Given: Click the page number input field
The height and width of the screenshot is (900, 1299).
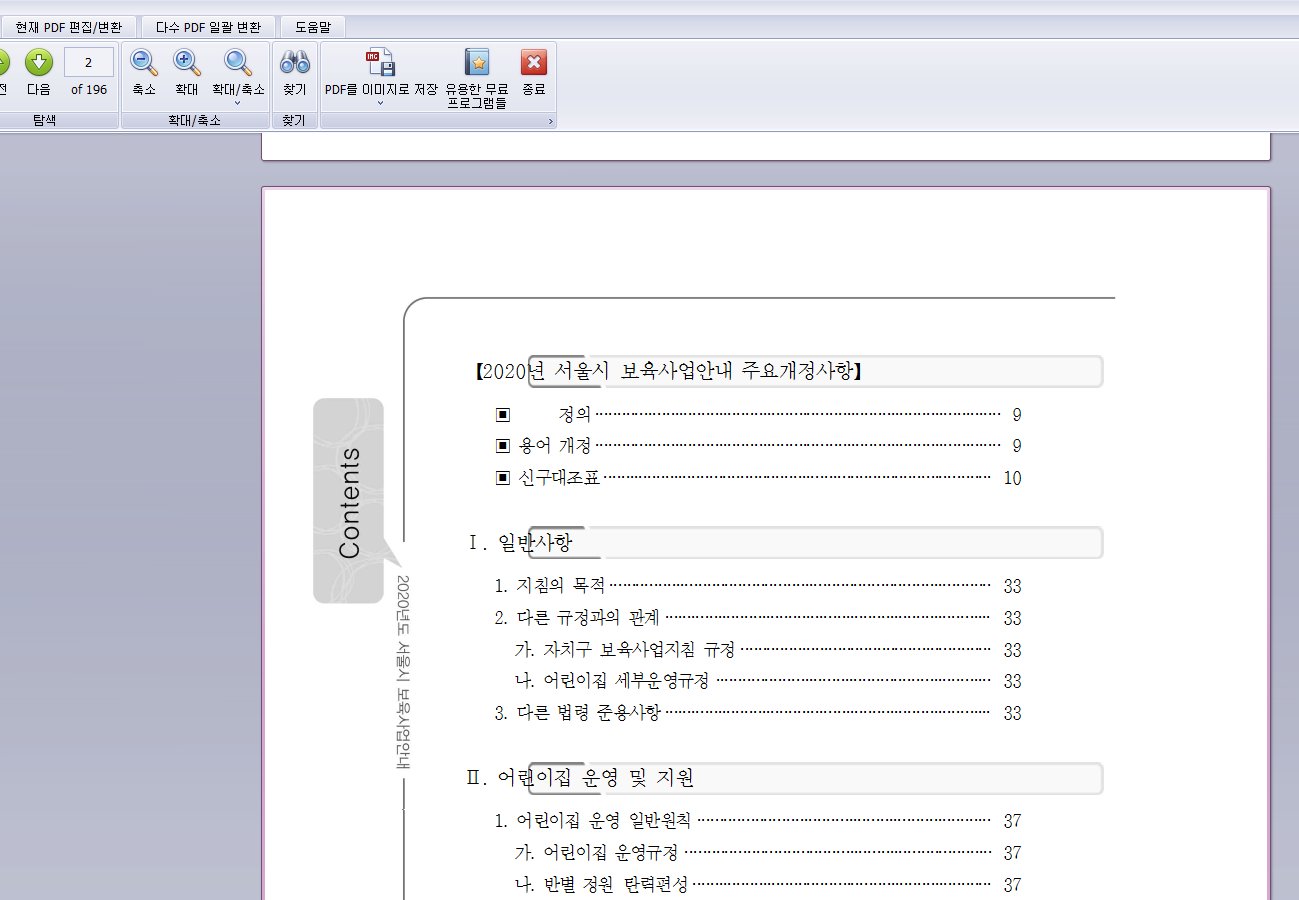Looking at the screenshot, I should click(89, 62).
